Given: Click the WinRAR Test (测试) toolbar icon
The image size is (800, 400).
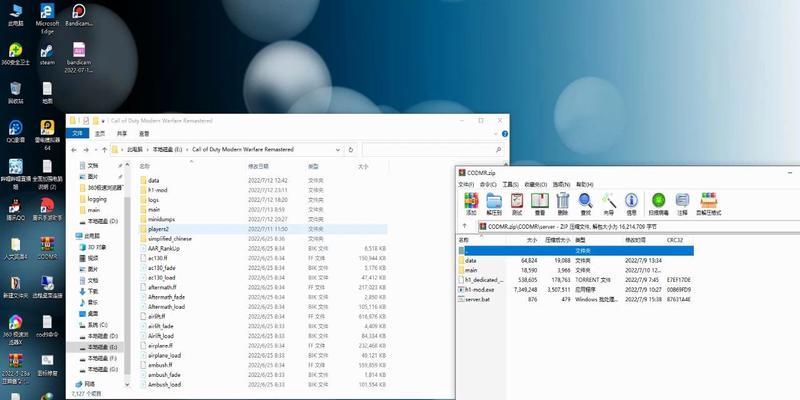Looking at the screenshot, I should (517, 201).
